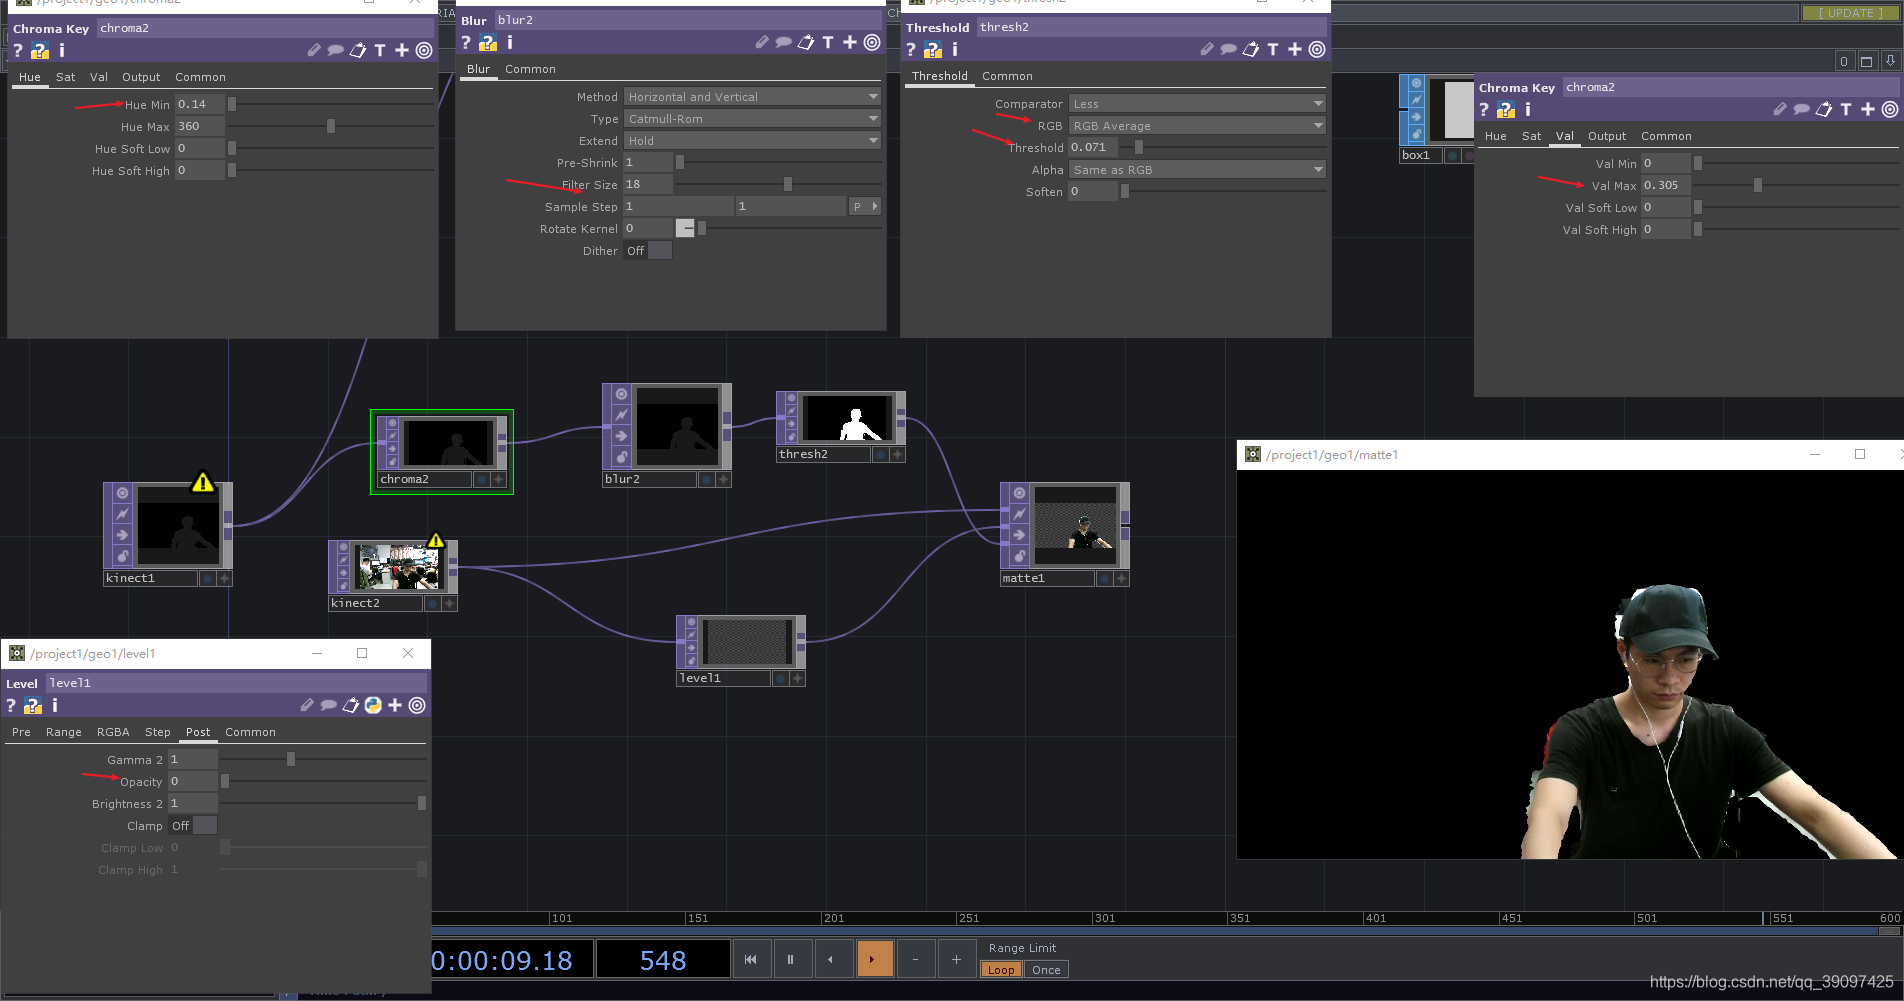Open Common tab in thresh2 window
1904x1001 pixels.
click(1007, 76)
